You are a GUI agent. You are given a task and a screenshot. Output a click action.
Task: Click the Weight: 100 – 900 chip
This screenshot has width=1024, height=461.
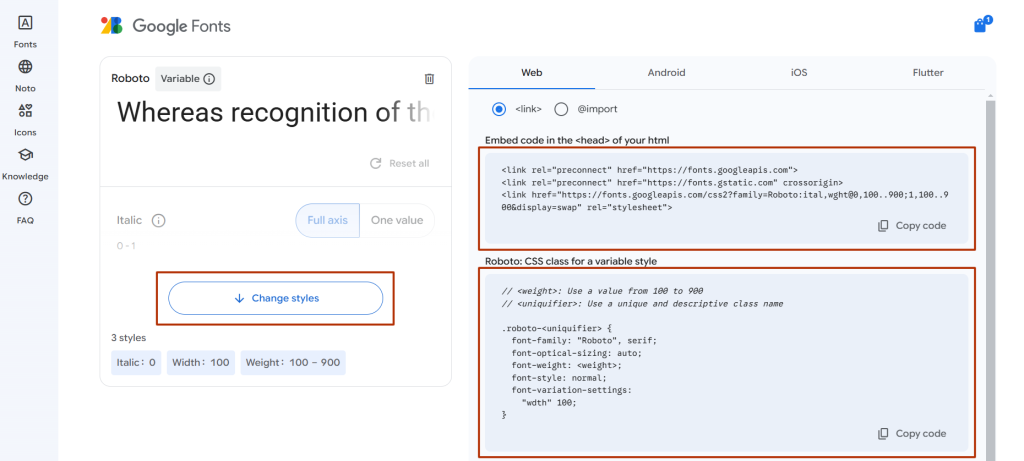click(293, 362)
